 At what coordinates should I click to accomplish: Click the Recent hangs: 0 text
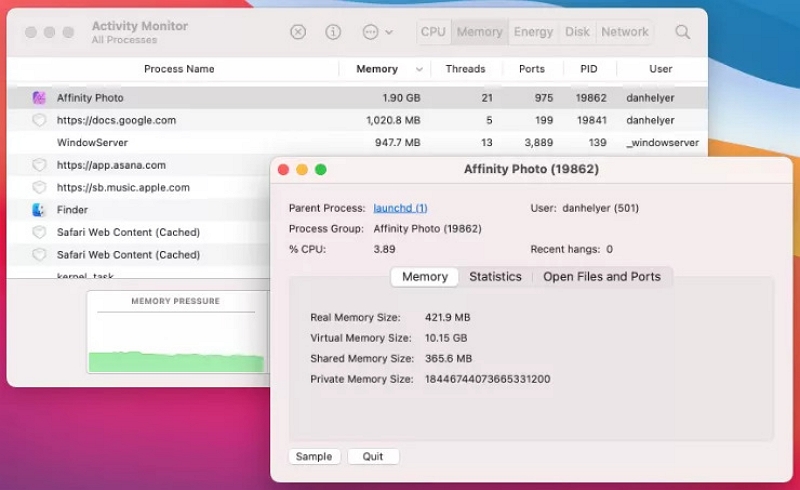pos(571,249)
